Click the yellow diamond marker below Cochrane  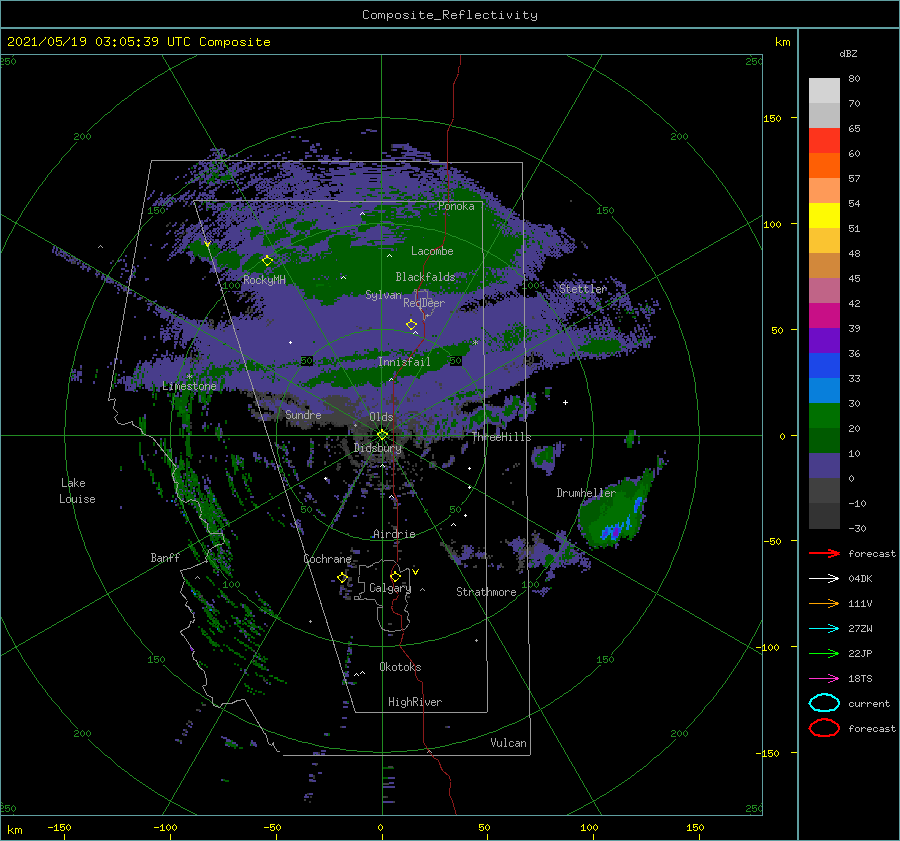tap(343, 578)
